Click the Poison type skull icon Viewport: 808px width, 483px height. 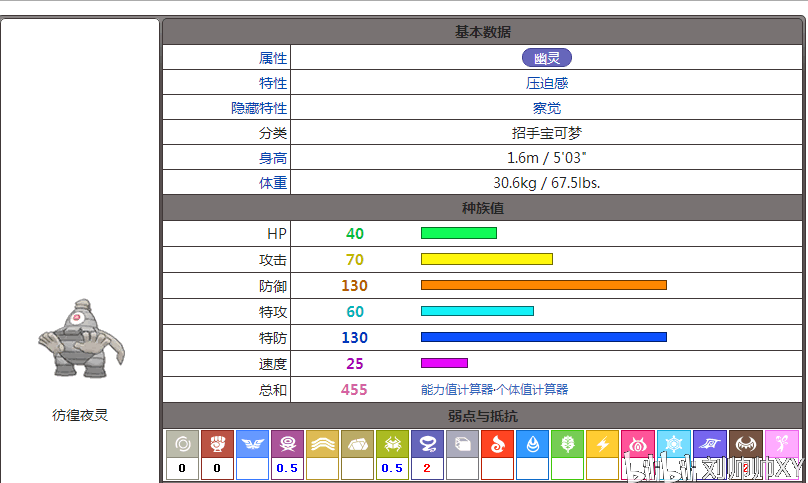click(x=287, y=444)
